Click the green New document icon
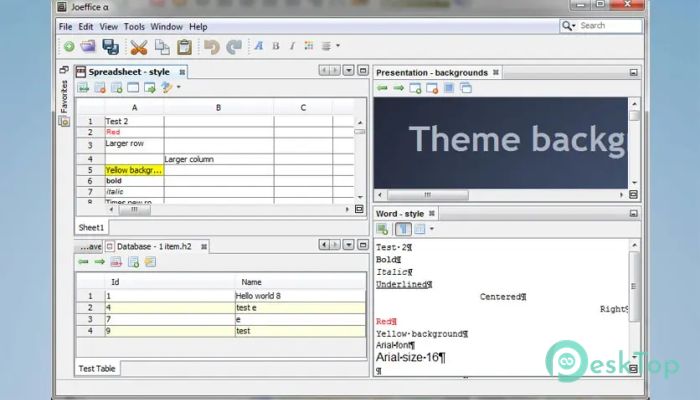 click(x=69, y=46)
